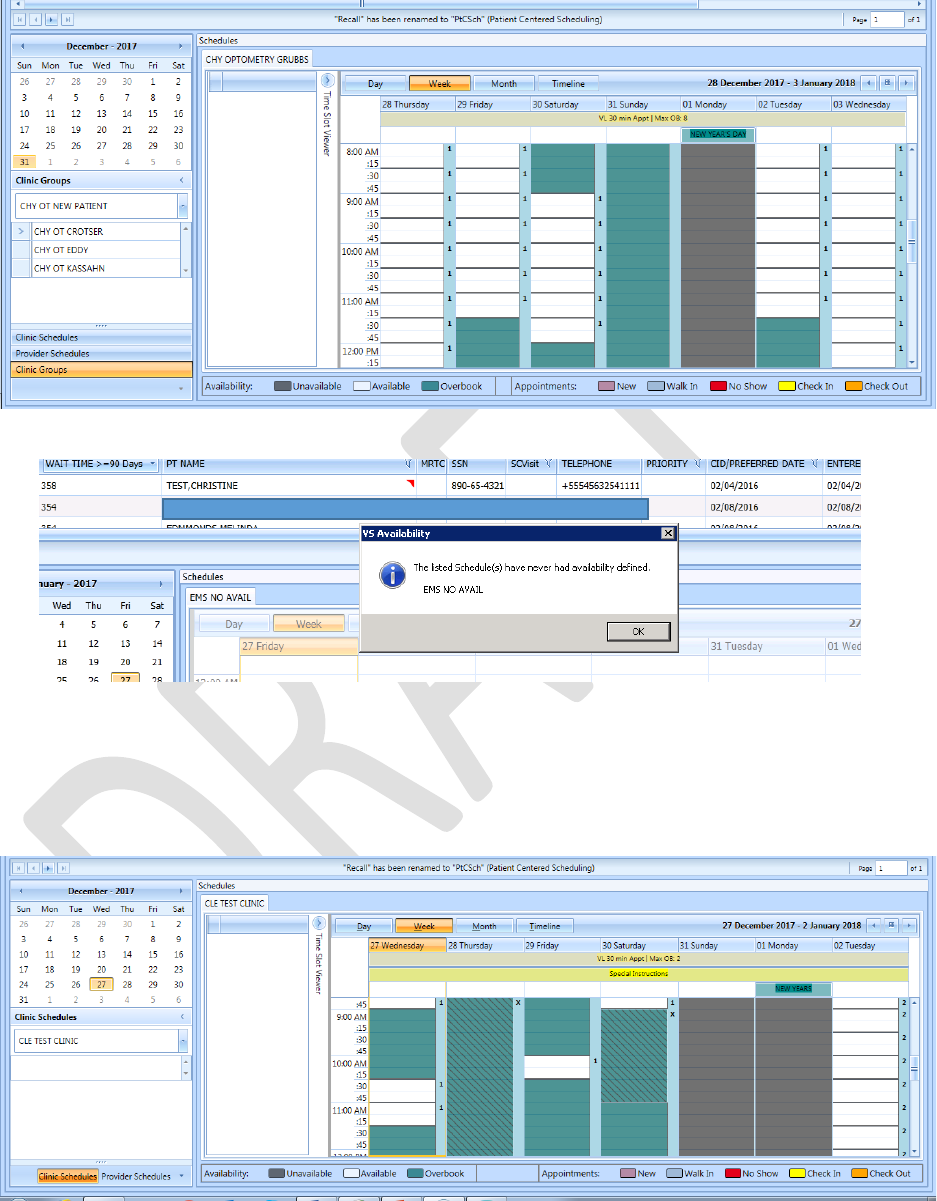Click No Show swatch in CHY OPTOMETRY GRUBBS legend
The image size is (937, 1201).
tap(718, 387)
